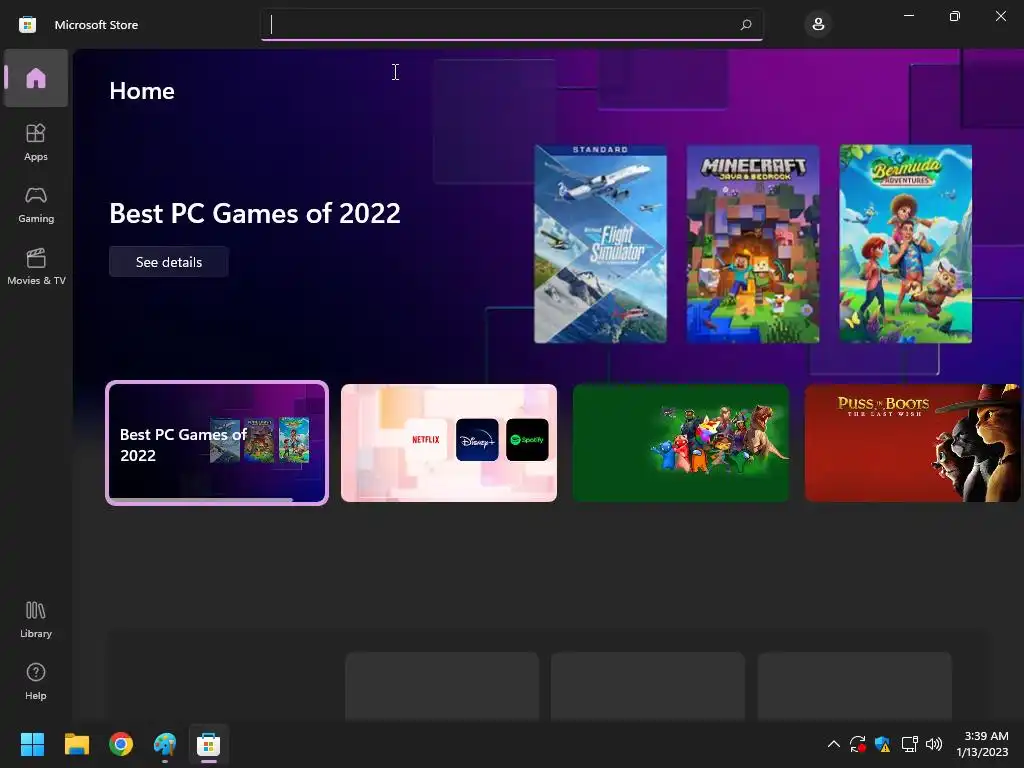The image size is (1024, 768).
Task: Open the Windows Security tray icon
Action: coord(882,744)
